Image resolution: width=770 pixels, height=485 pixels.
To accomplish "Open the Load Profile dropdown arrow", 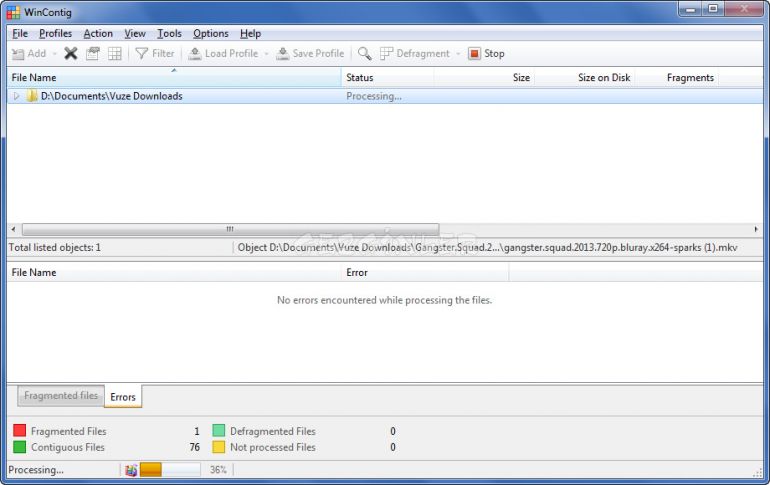I will point(266,54).
